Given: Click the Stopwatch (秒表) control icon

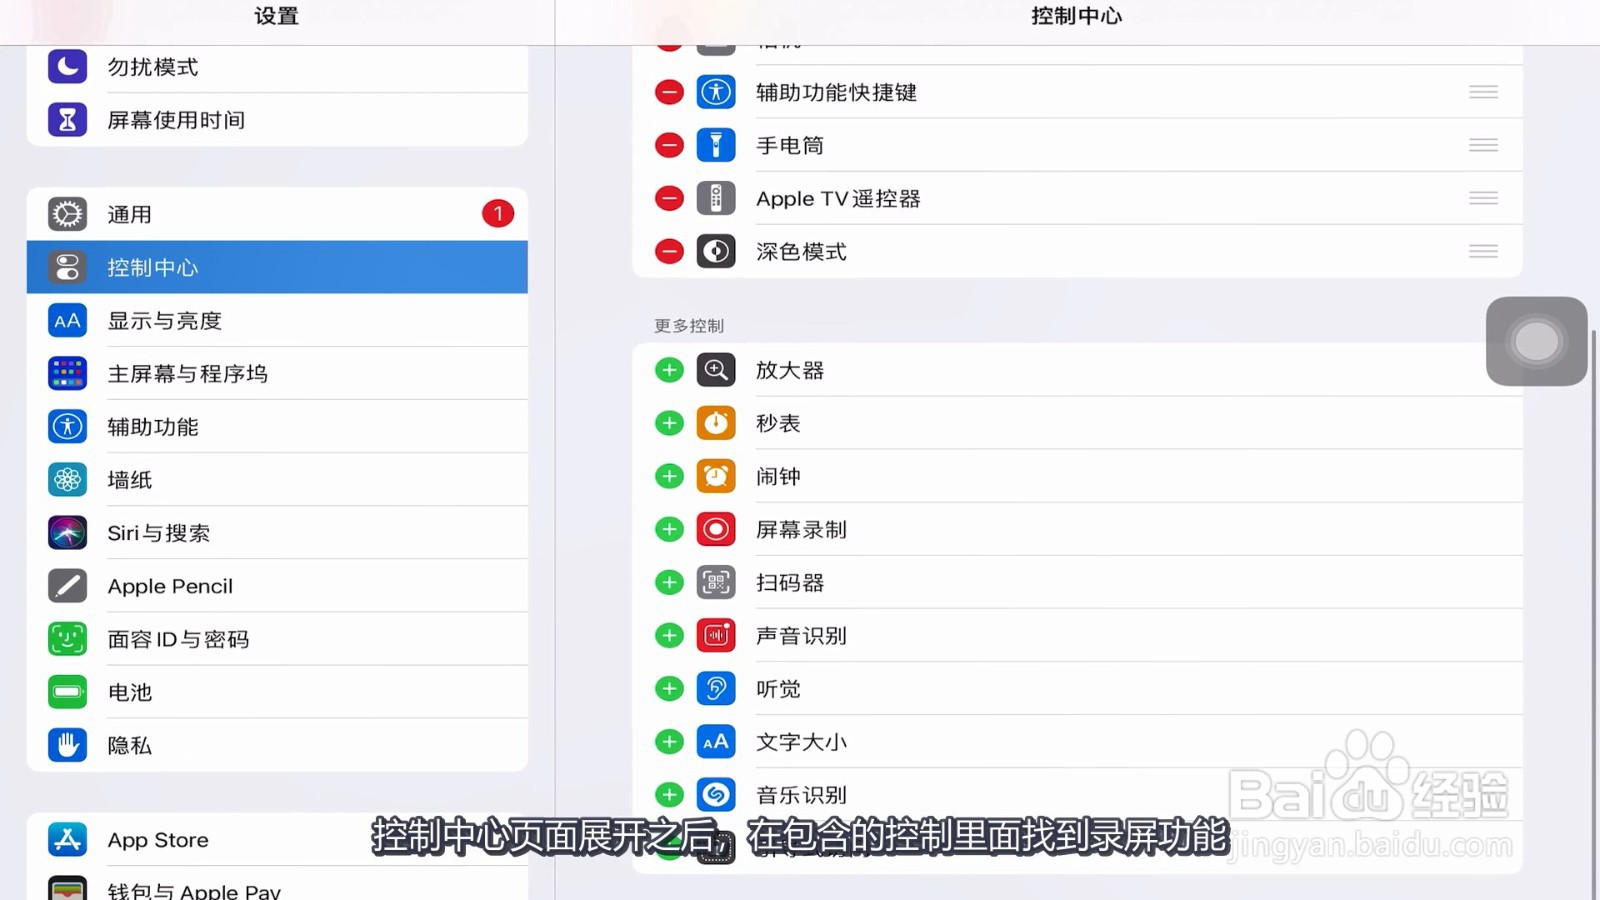Looking at the screenshot, I should (716, 423).
